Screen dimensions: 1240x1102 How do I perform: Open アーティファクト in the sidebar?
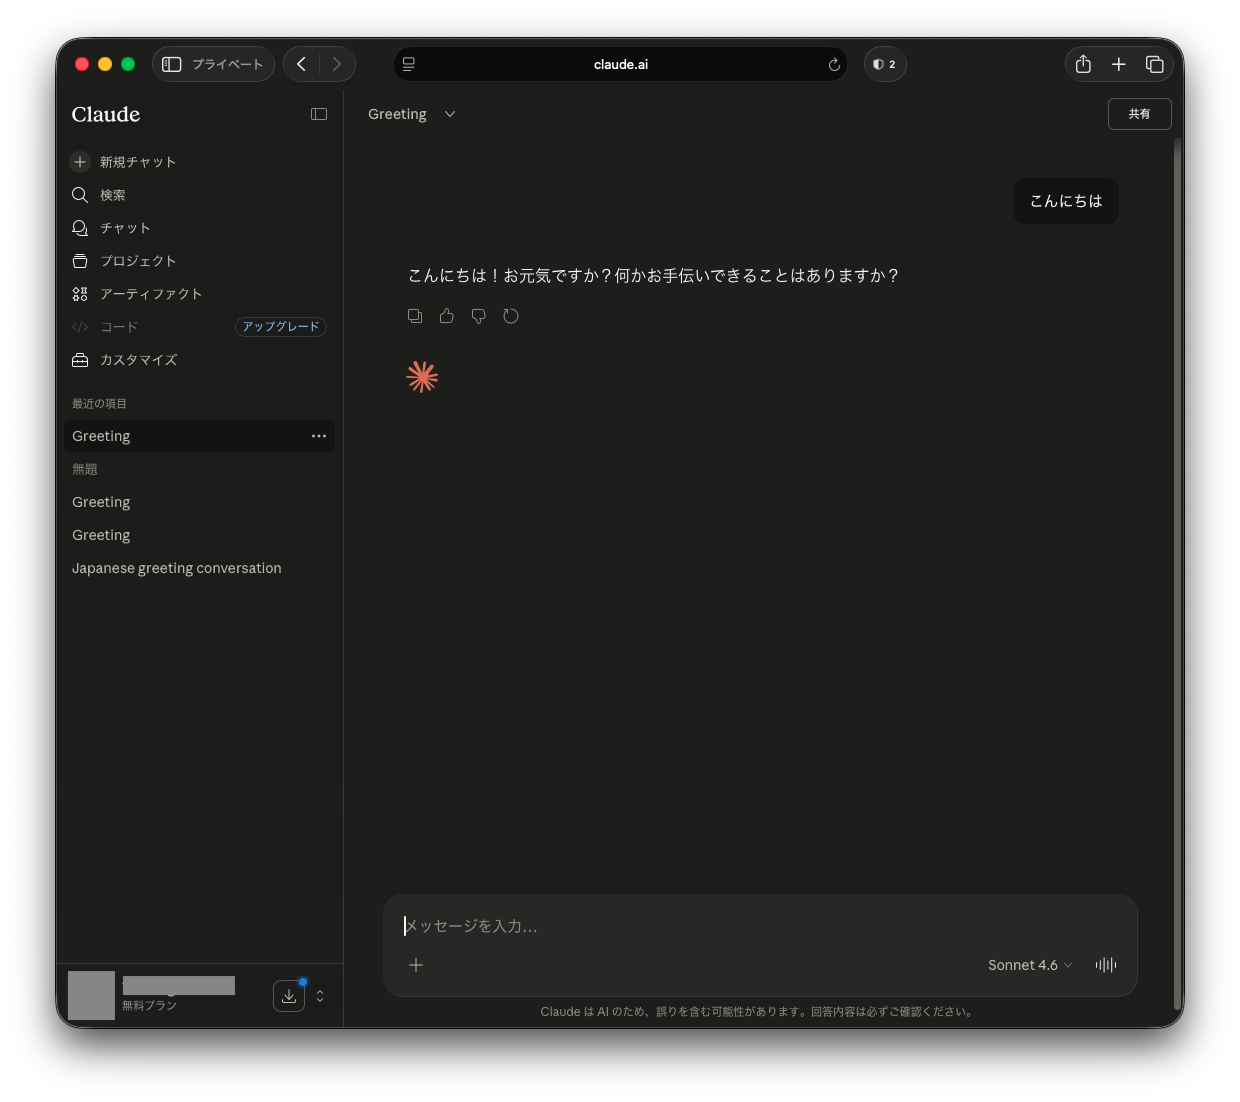[x=151, y=294]
